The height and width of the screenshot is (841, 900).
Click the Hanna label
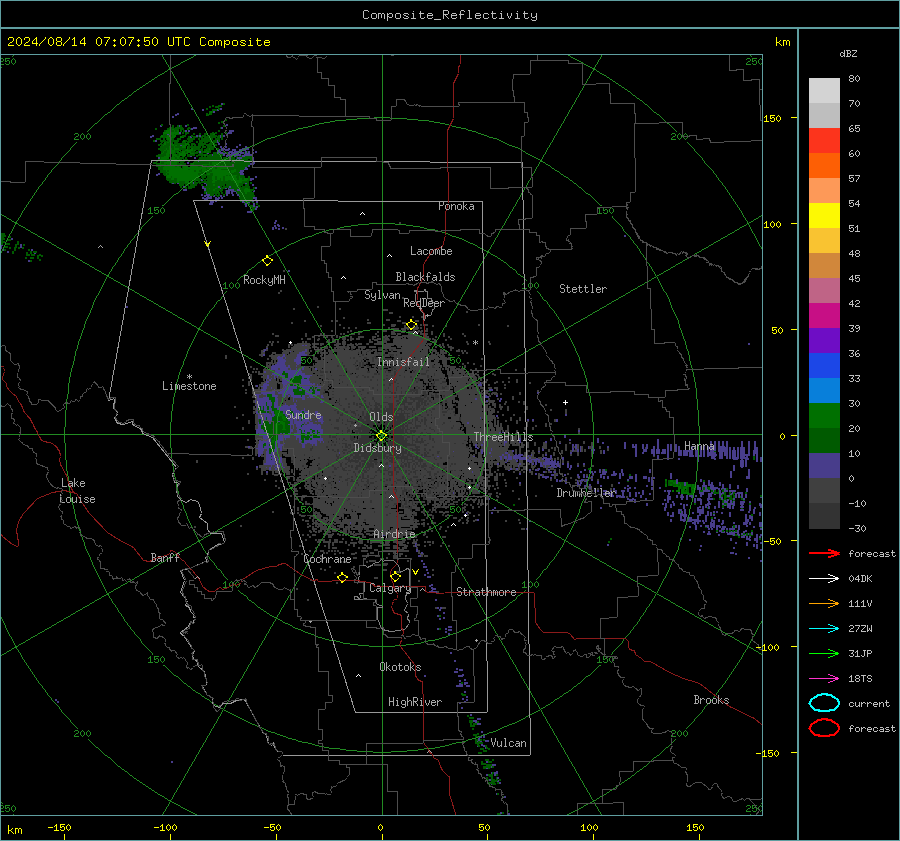point(699,445)
